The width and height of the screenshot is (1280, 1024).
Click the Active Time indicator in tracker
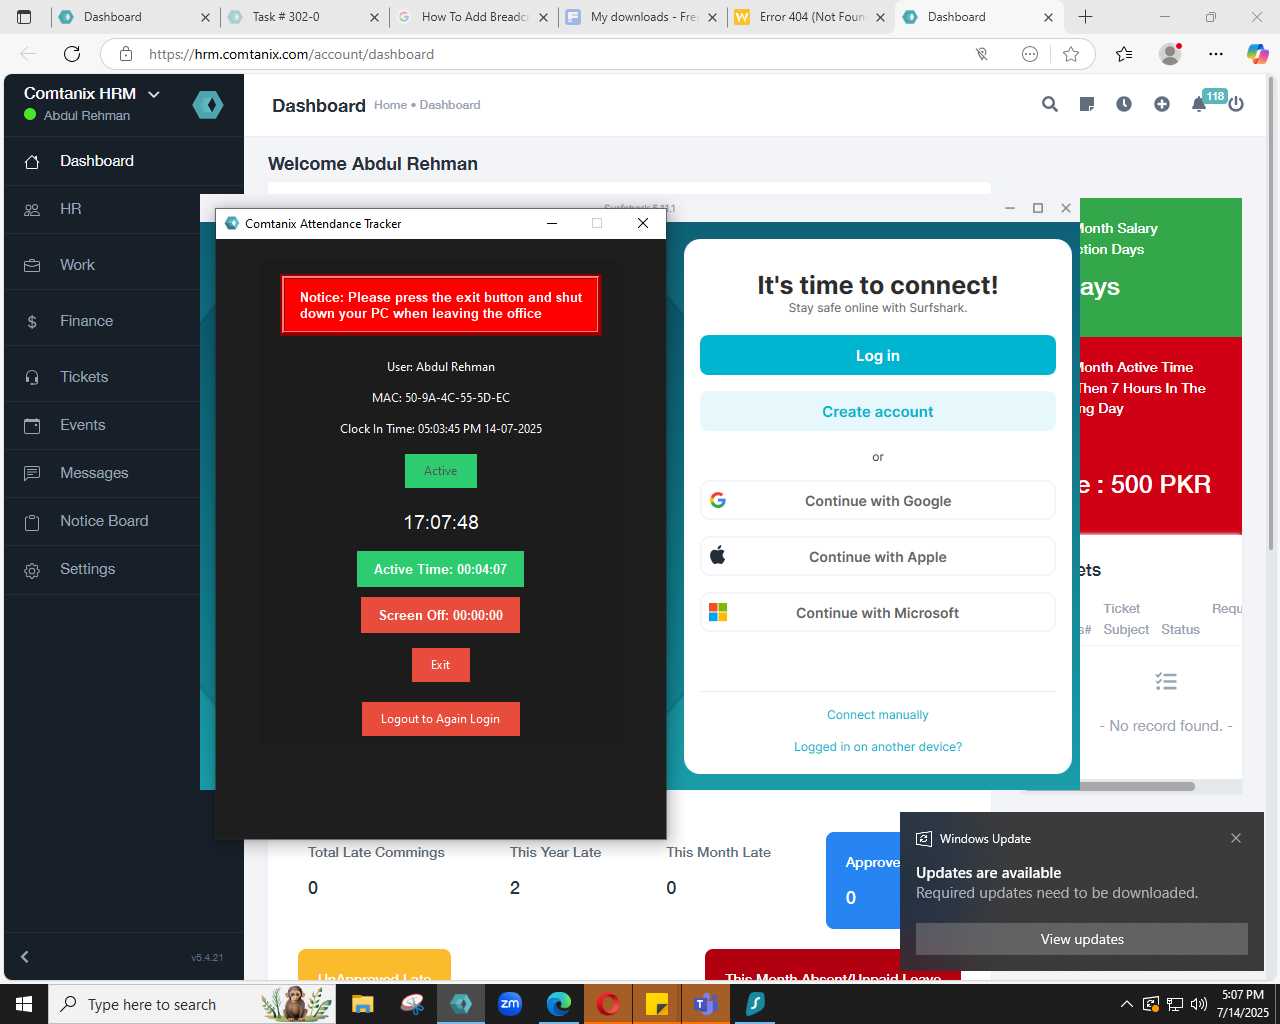pos(441,569)
